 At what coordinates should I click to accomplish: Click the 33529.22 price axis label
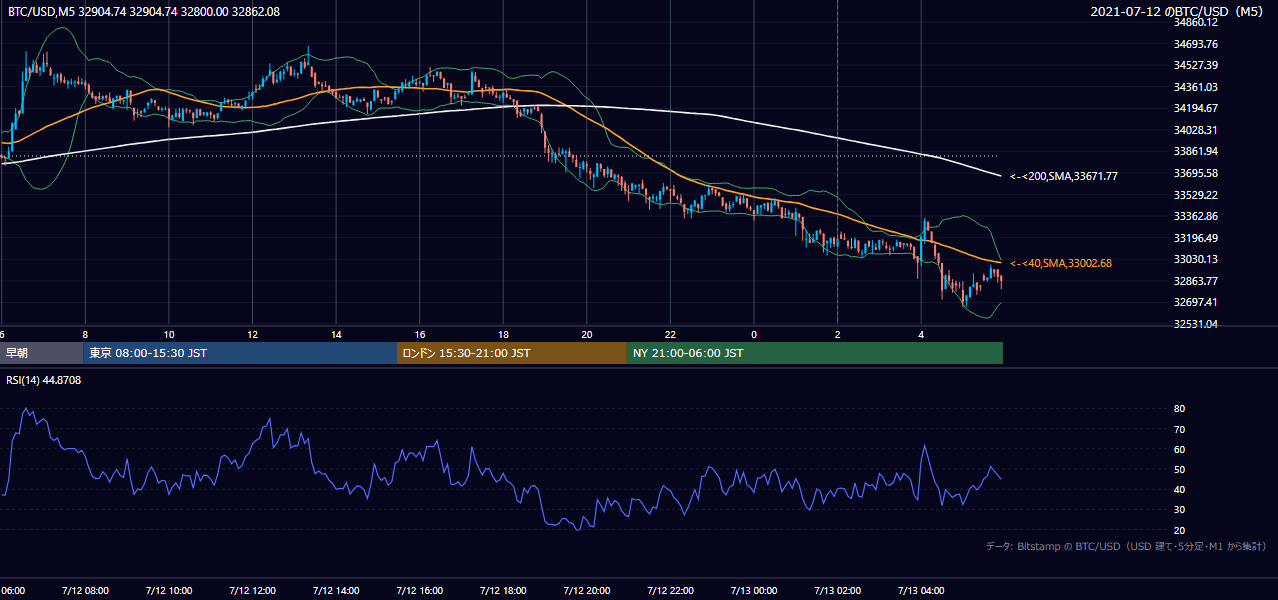point(1195,194)
